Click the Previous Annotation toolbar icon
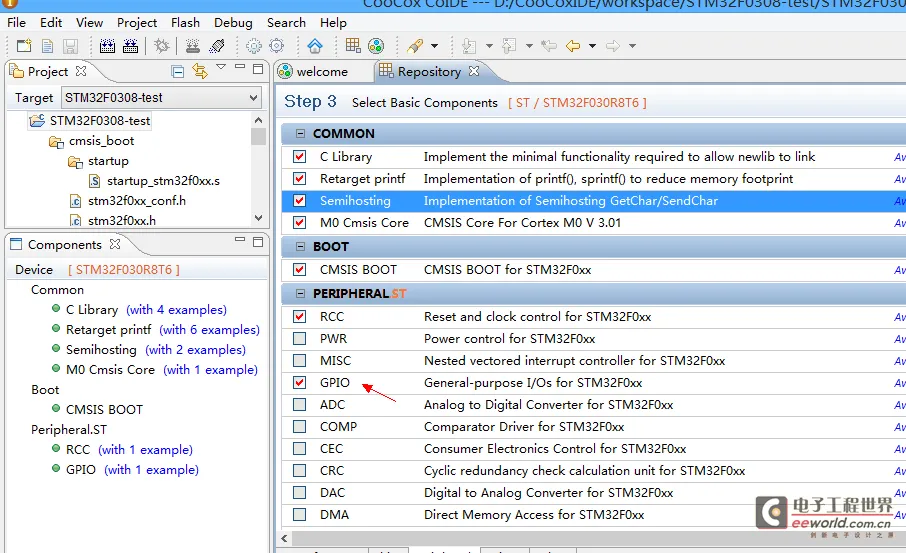 click(x=509, y=46)
